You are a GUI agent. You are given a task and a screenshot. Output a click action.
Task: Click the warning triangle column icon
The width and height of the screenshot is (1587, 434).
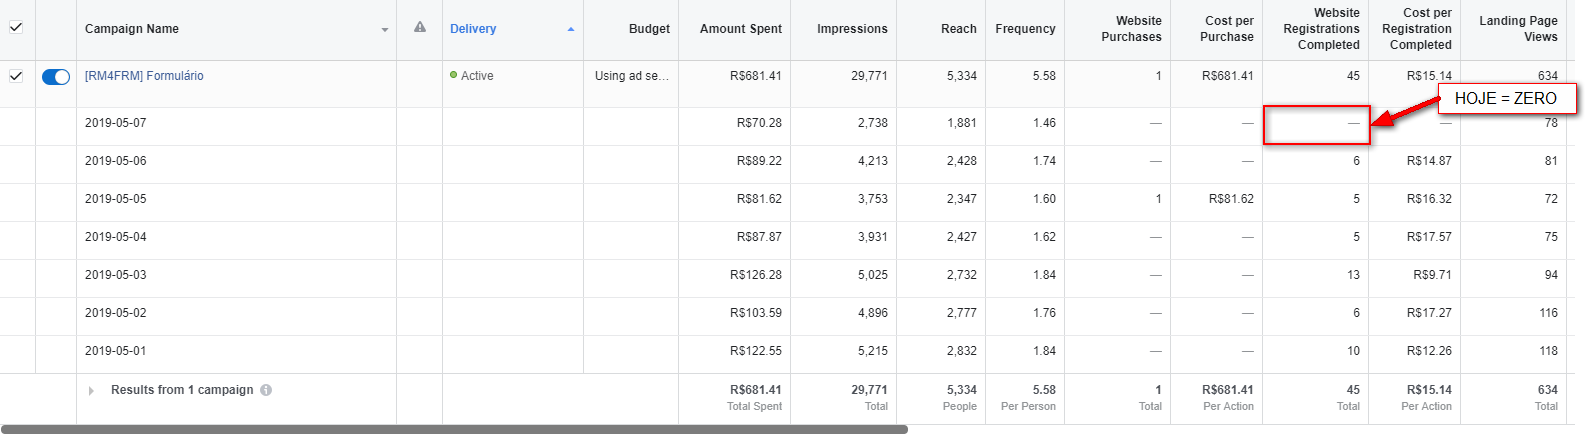point(420,27)
